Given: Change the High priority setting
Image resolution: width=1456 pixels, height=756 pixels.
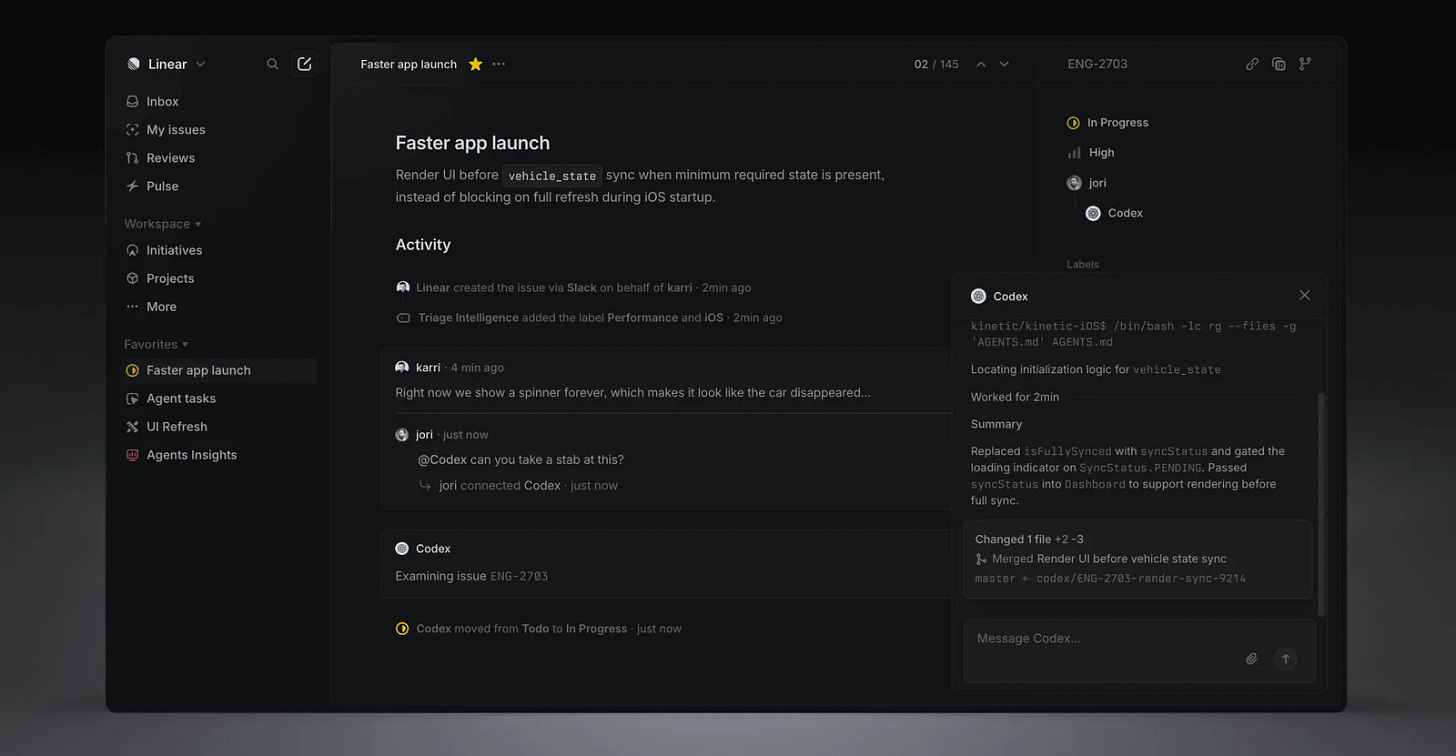Looking at the screenshot, I should pos(1091,152).
